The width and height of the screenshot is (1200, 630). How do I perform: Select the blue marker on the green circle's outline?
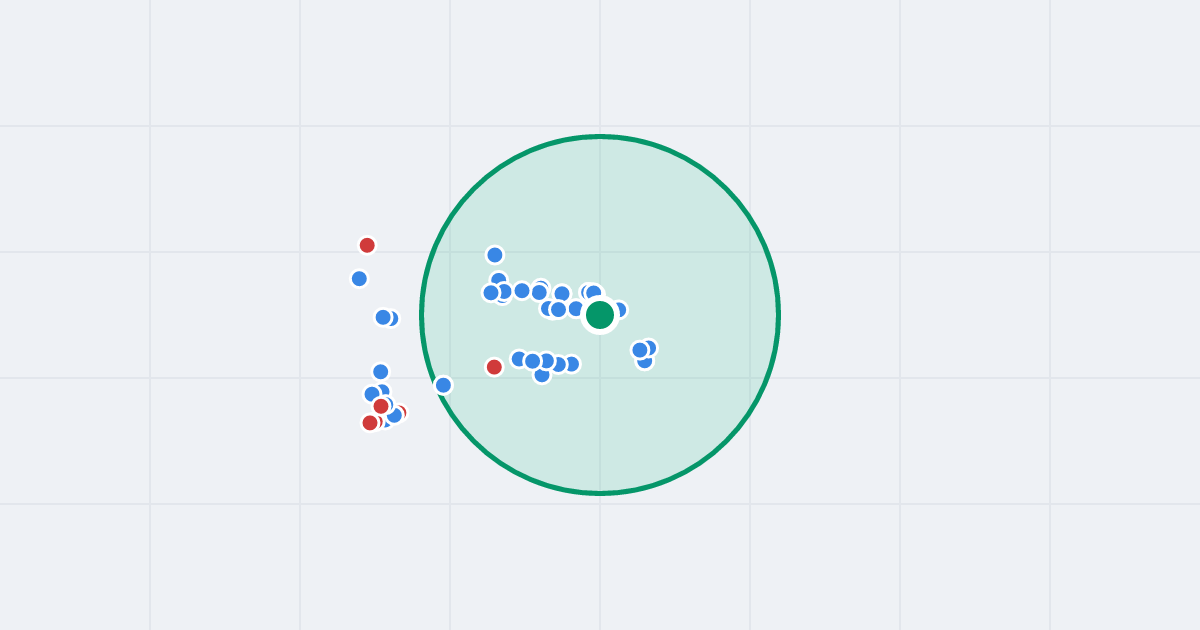(x=443, y=385)
